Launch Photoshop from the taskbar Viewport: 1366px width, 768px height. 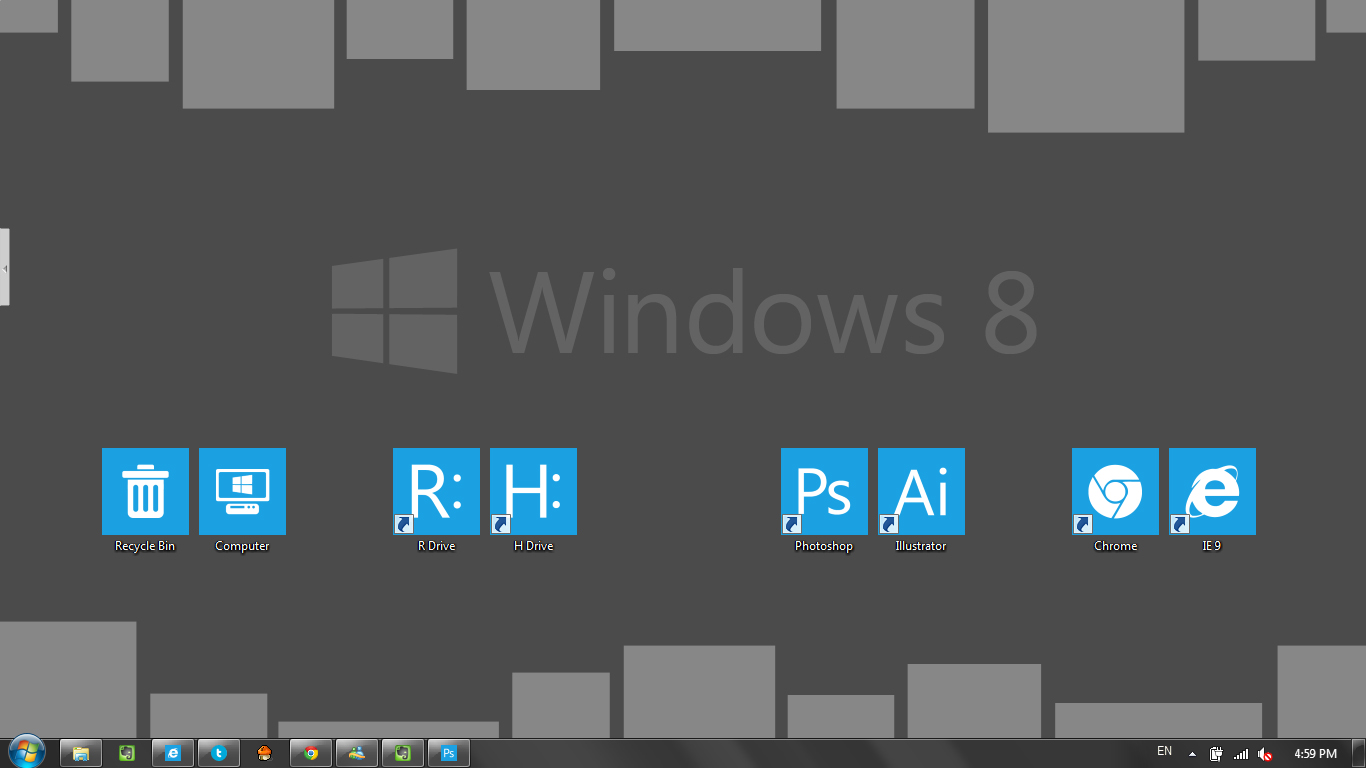[448, 752]
